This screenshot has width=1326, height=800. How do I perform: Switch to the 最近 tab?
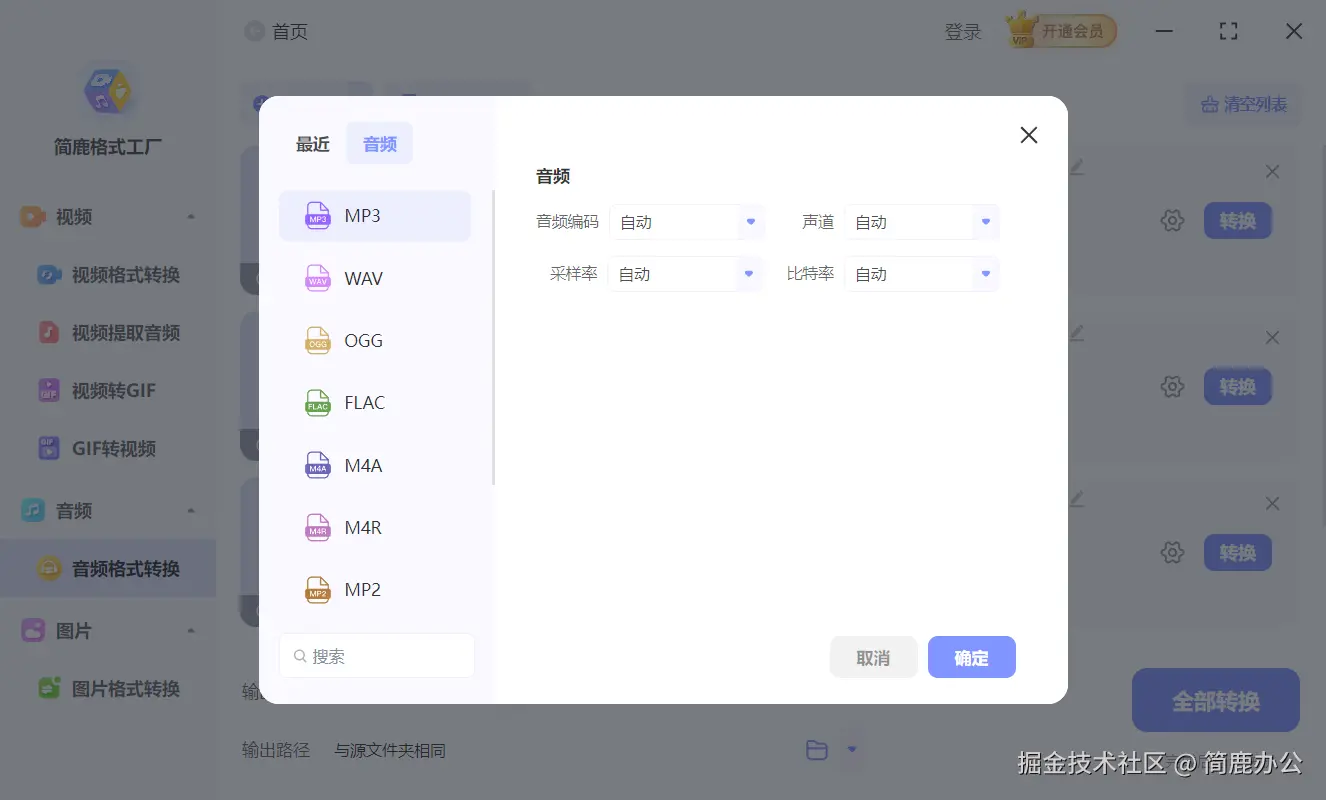pyautogui.click(x=312, y=143)
